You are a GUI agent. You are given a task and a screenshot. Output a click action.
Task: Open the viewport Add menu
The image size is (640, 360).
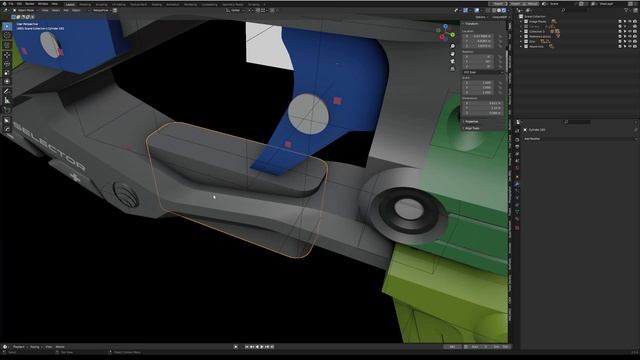66,10
